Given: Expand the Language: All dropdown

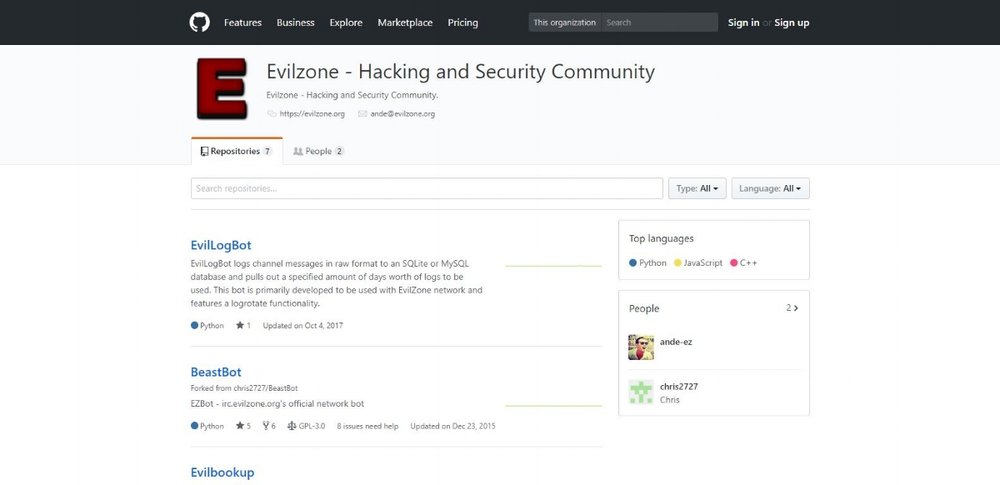Looking at the screenshot, I should pos(770,188).
